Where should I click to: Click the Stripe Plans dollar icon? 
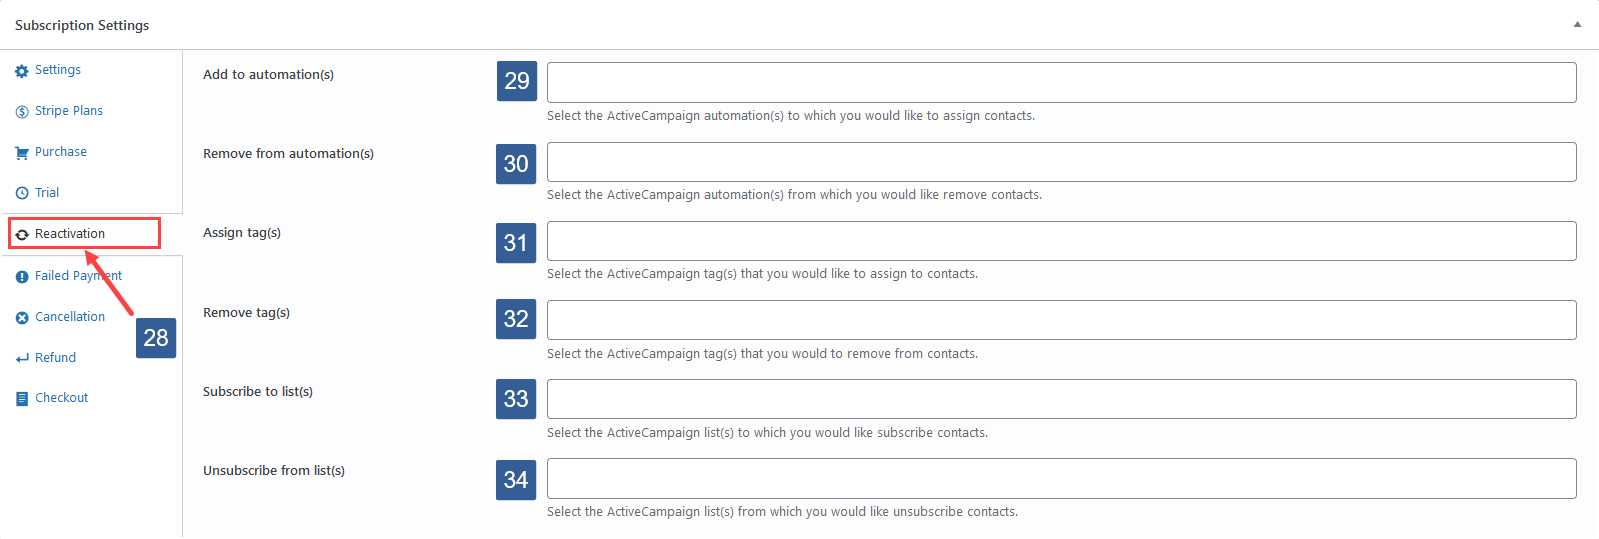22,112
